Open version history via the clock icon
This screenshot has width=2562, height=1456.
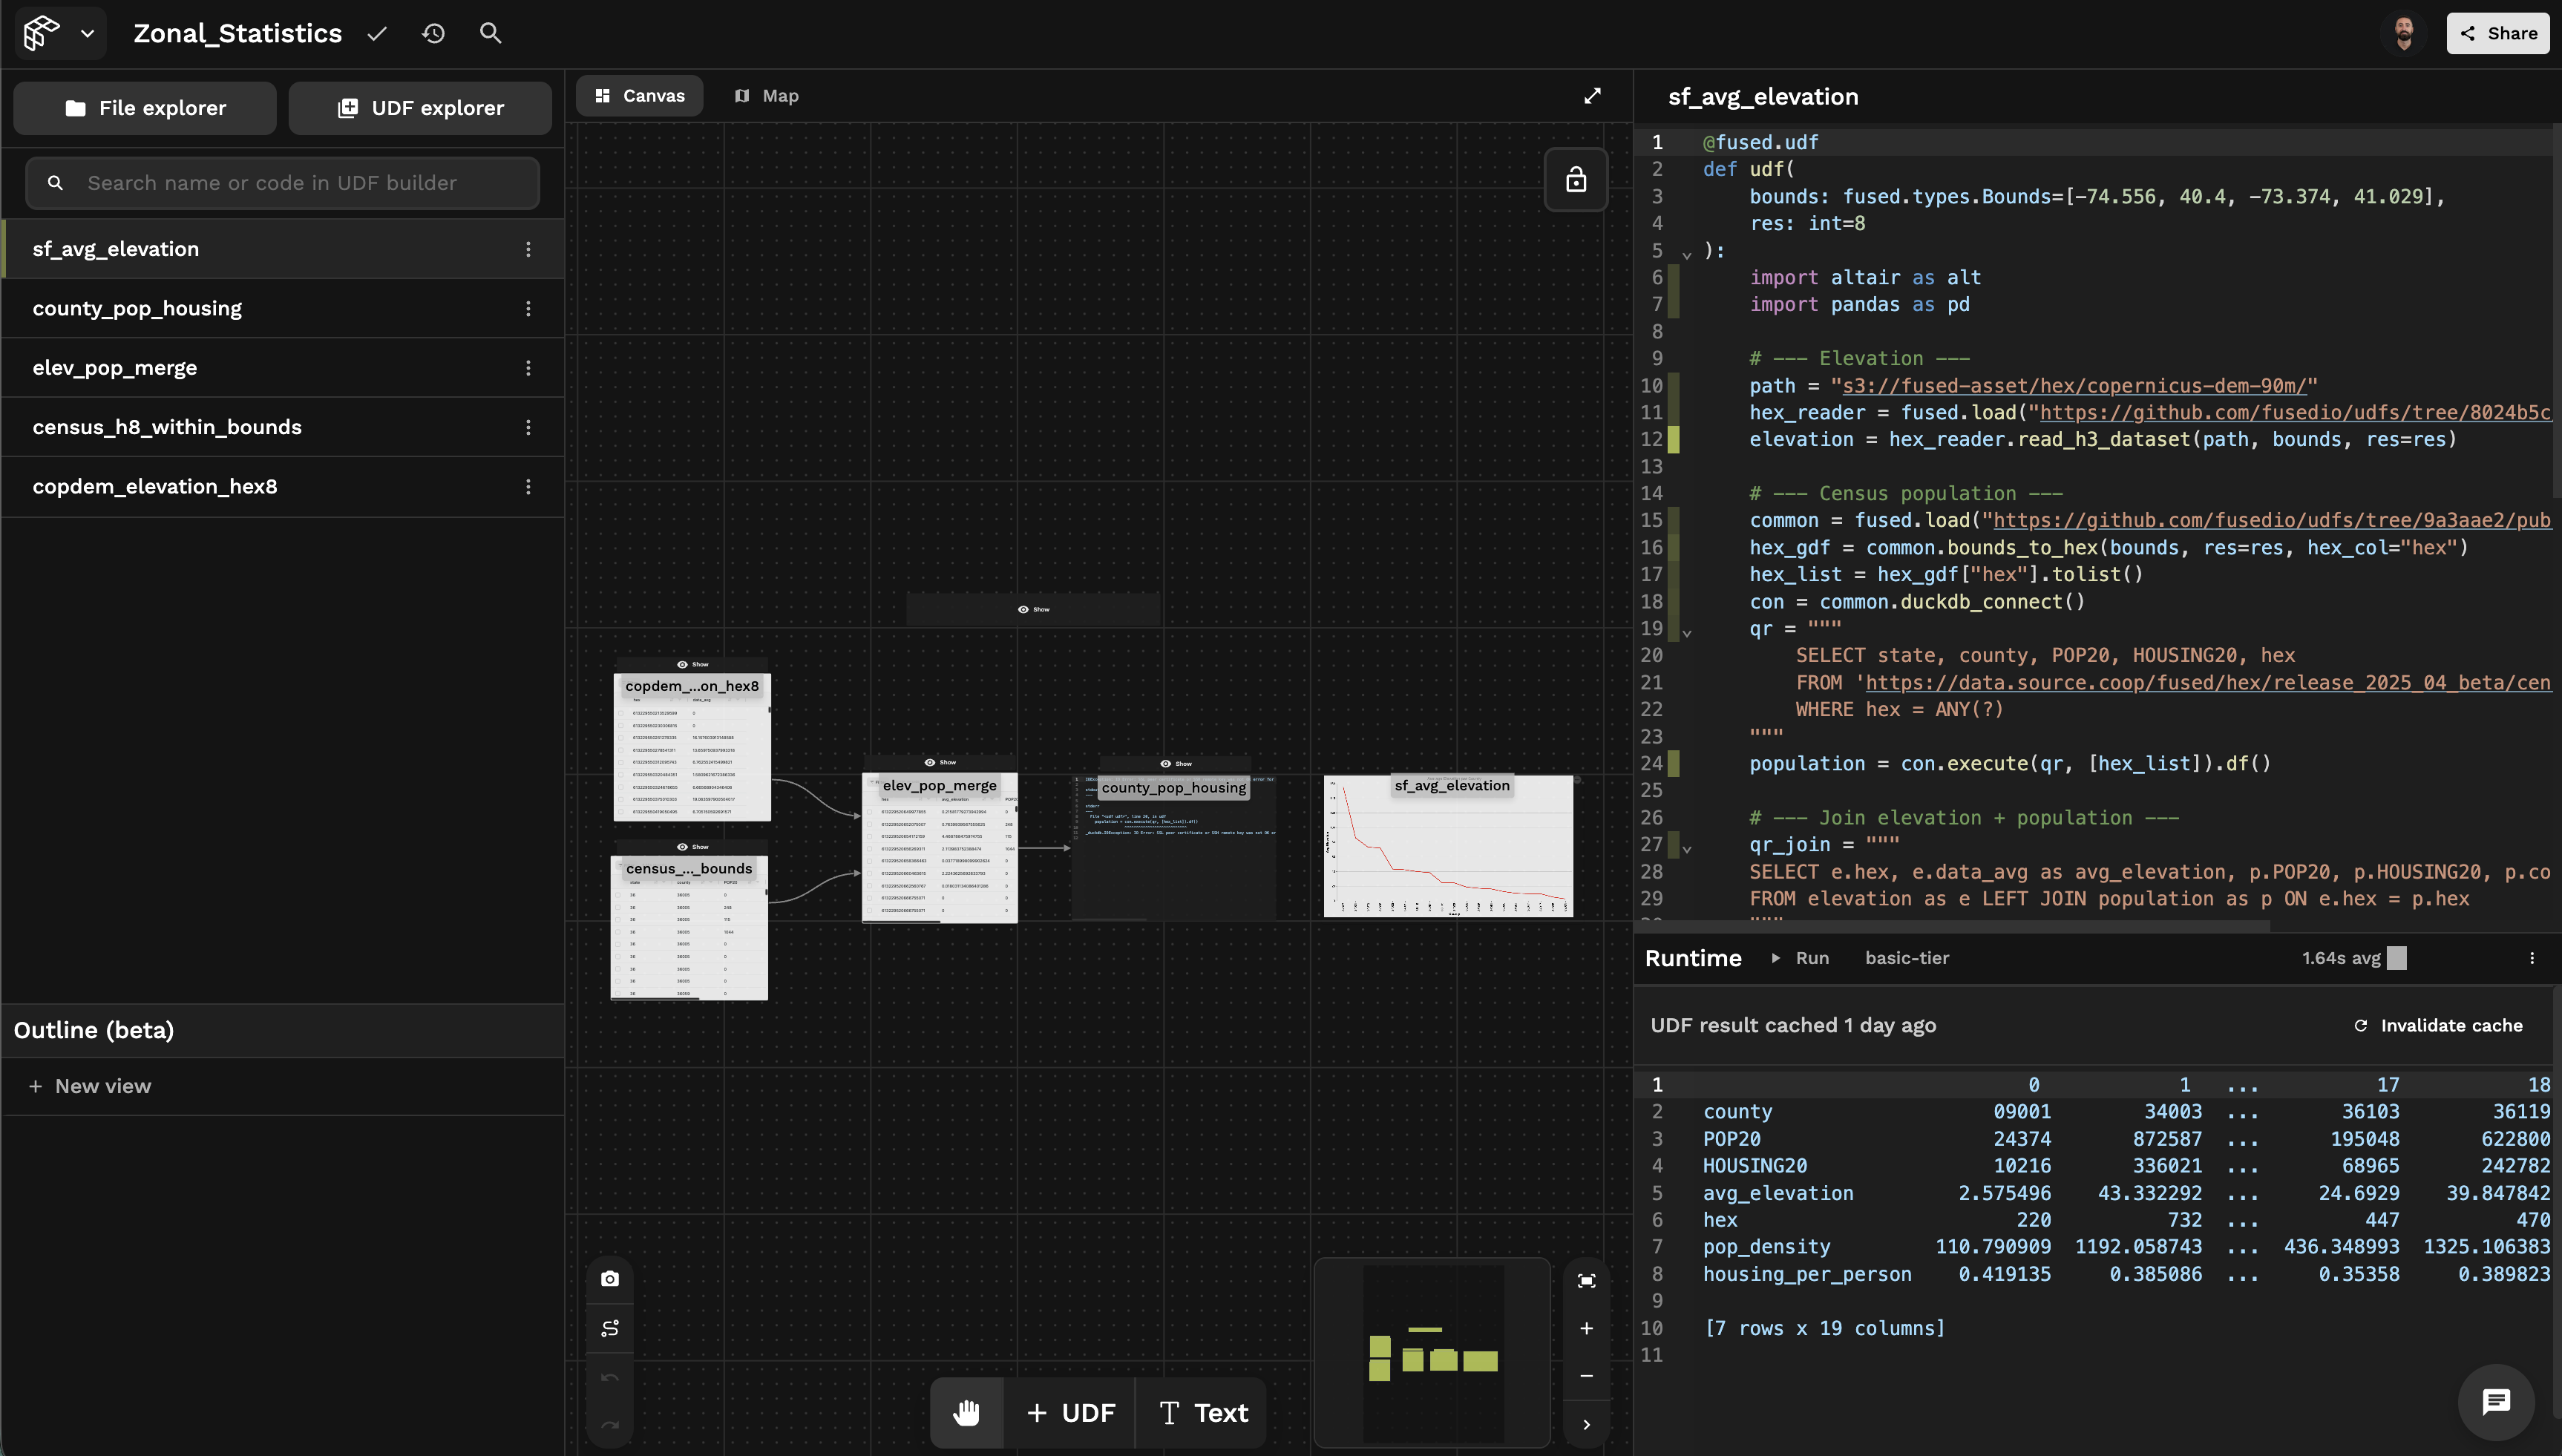(x=433, y=33)
